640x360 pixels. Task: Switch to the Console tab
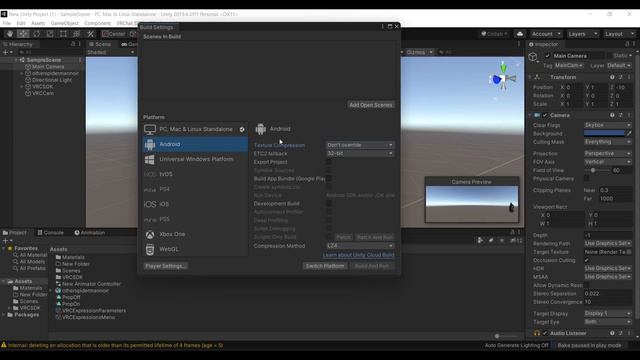51,233
